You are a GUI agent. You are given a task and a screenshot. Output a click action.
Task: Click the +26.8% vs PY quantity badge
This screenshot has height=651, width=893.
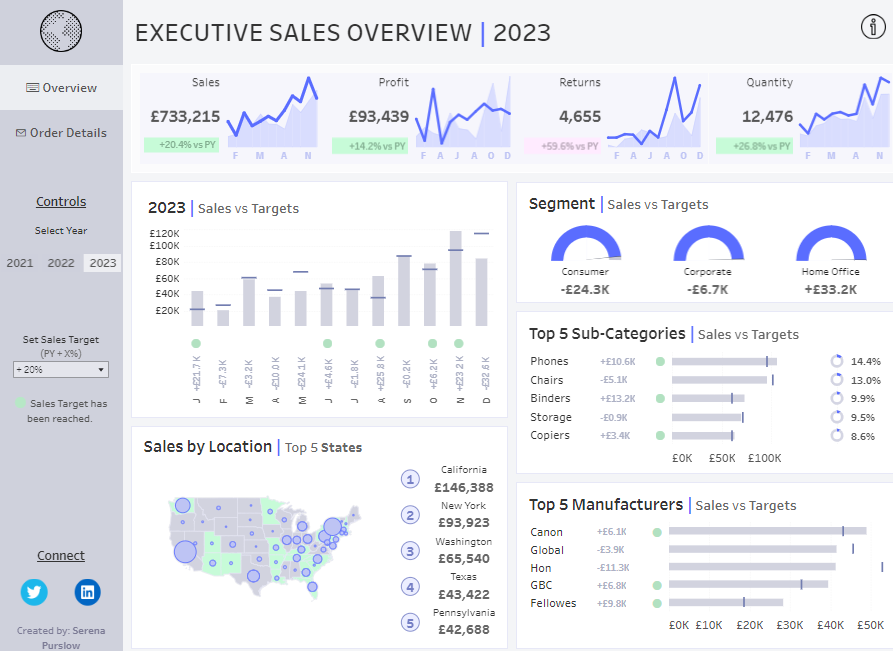pyautogui.click(x=754, y=146)
